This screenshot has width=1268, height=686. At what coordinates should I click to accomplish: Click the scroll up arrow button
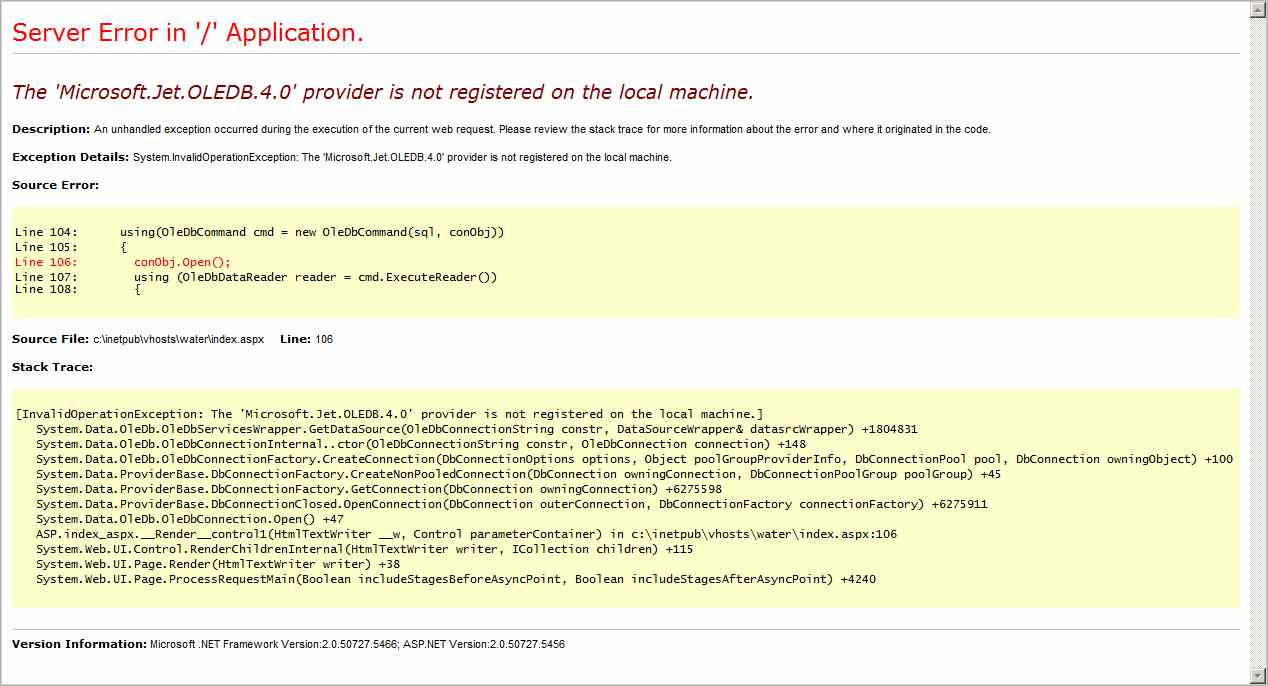click(1257, 10)
